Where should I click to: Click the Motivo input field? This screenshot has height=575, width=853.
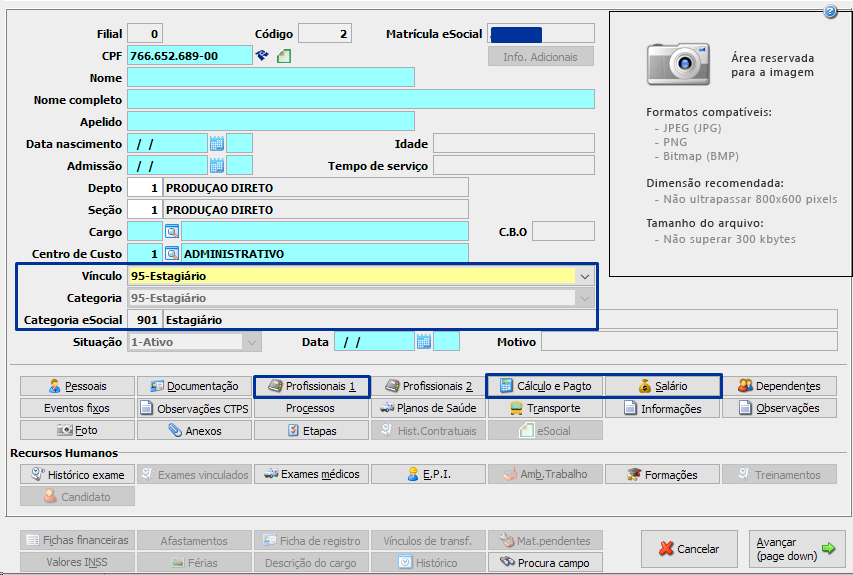689,342
